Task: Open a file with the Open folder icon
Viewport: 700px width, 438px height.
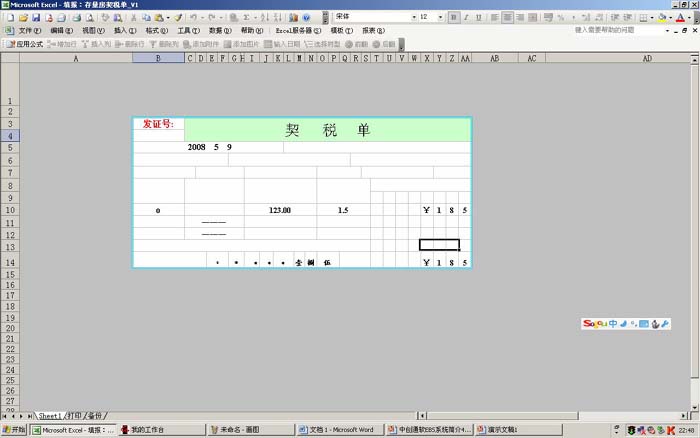Action: point(22,18)
